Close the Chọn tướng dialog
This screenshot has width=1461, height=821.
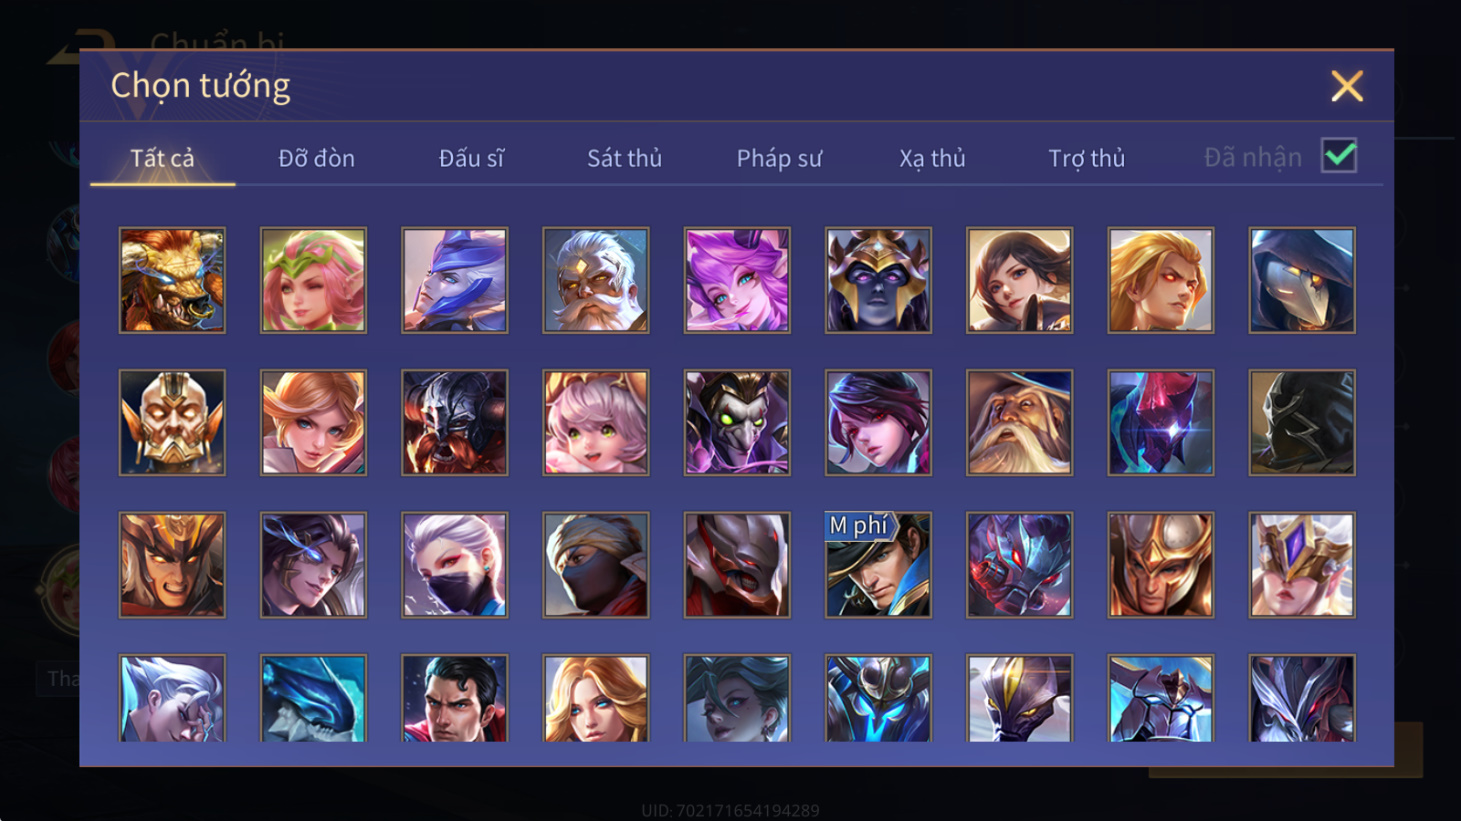pos(1347,86)
